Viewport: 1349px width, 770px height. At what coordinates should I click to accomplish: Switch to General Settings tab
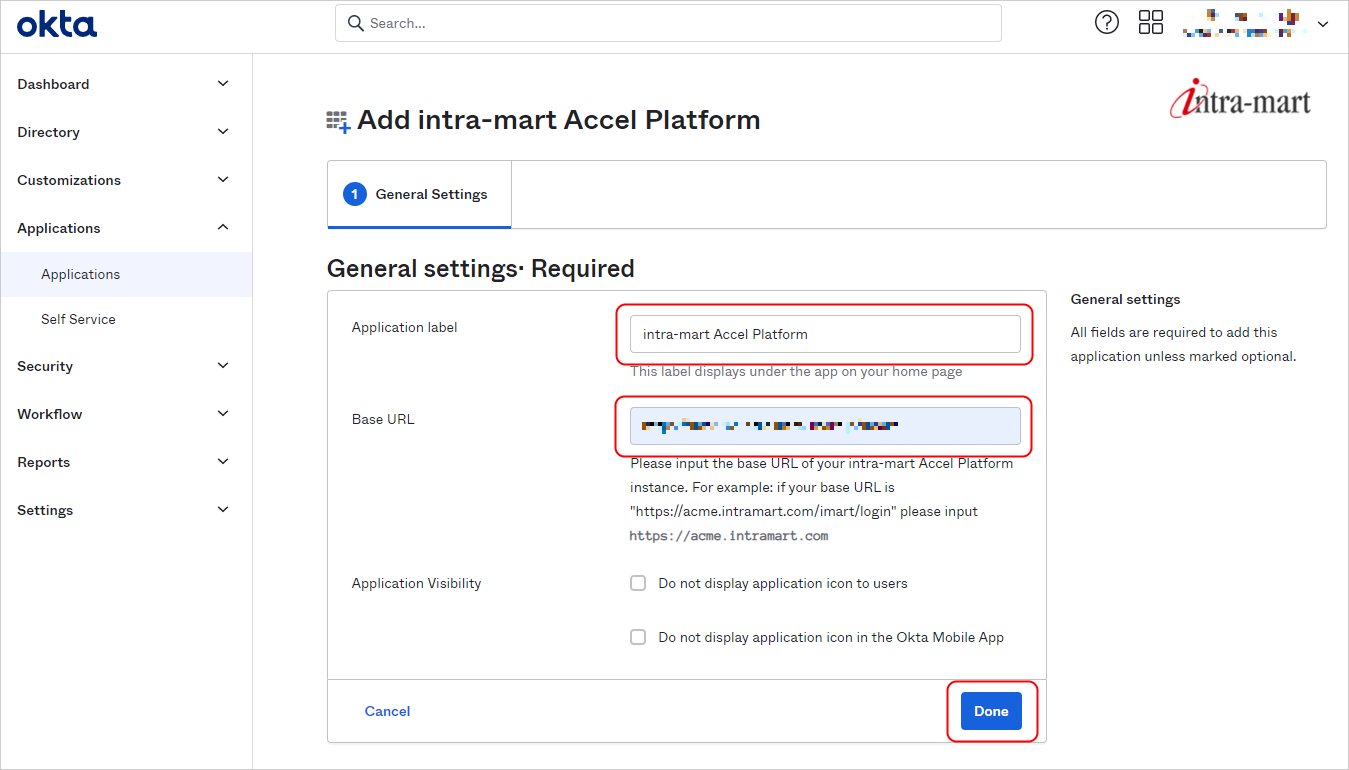[x=431, y=194]
